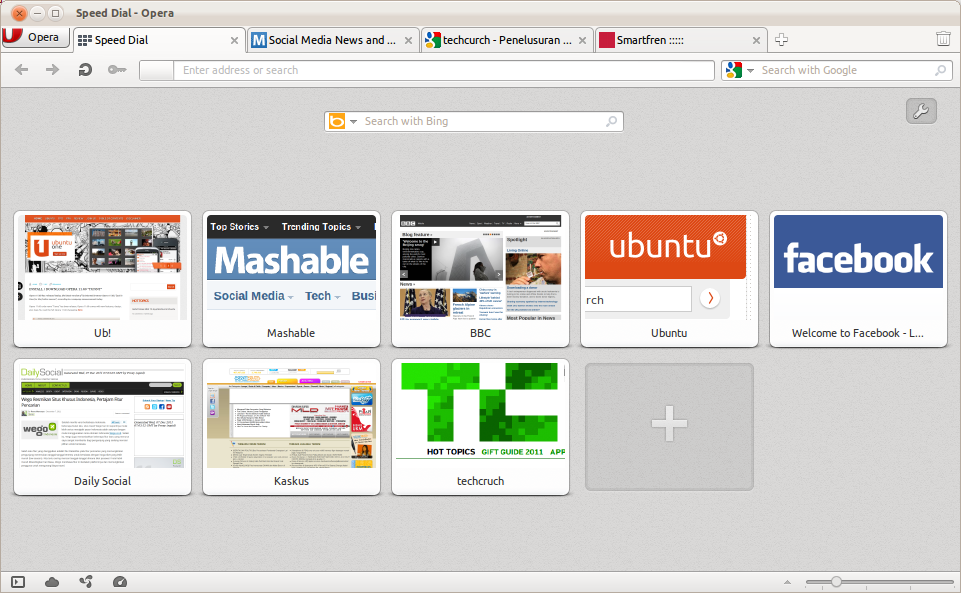
Task: Open the Daily Social speed dial thumbnail
Action: click(102, 427)
